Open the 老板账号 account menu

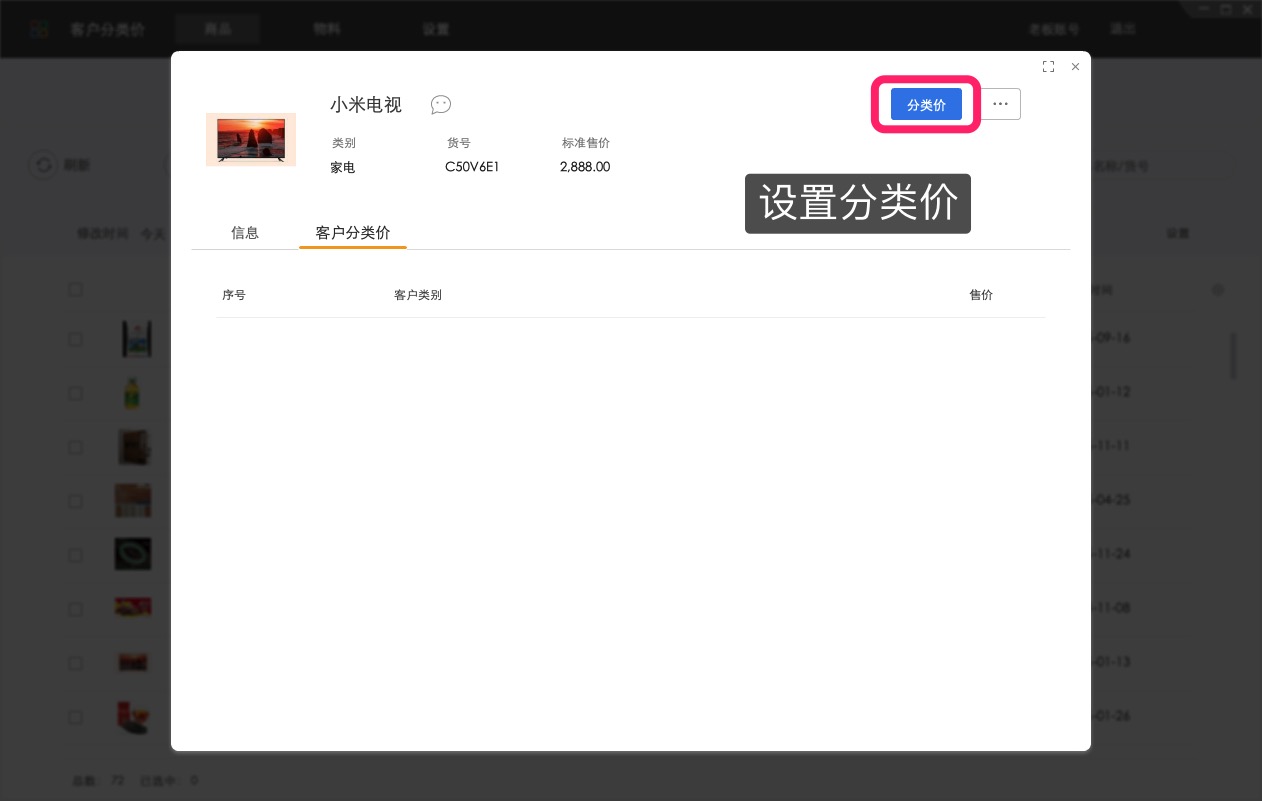click(1054, 29)
